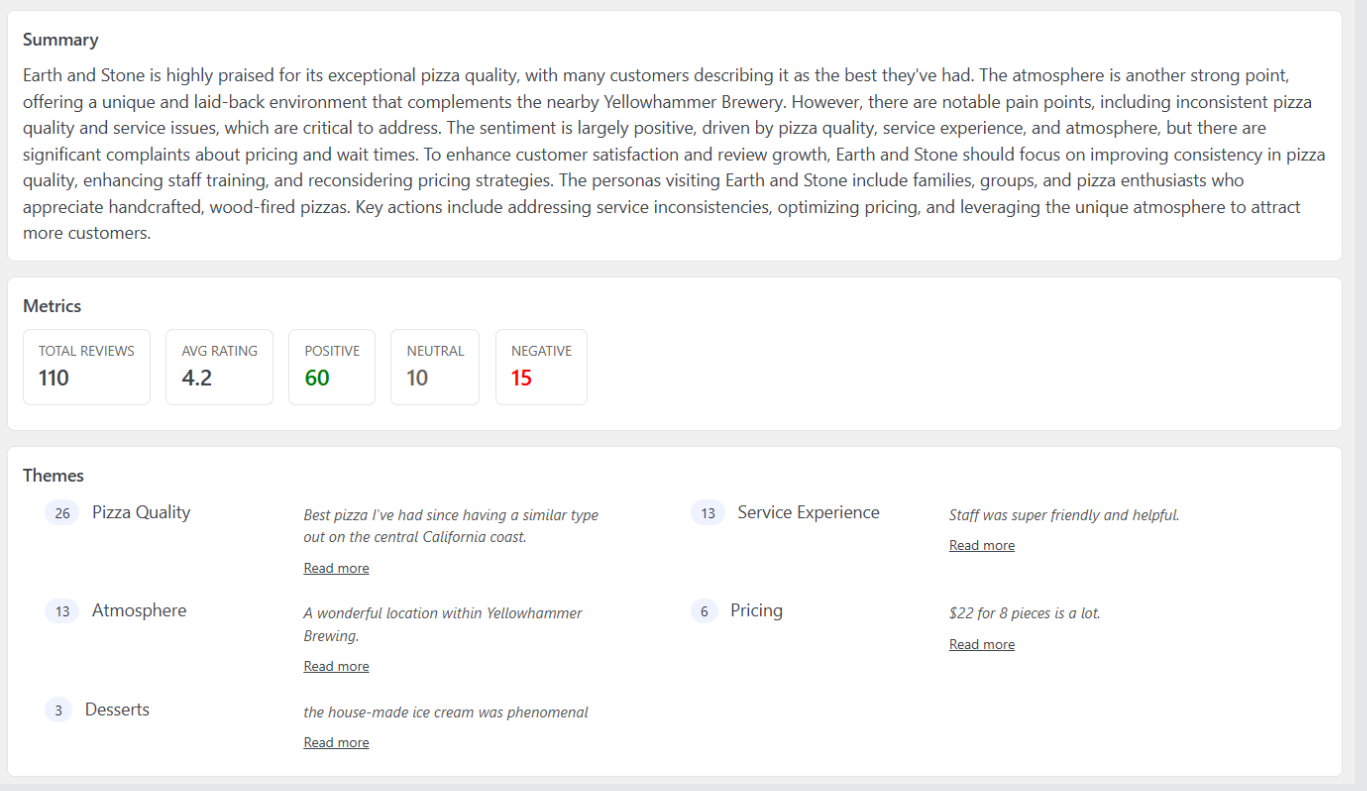The height and width of the screenshot is (791, 1367).
Task: Select the Positive metric card
Action: pos(331,367)
